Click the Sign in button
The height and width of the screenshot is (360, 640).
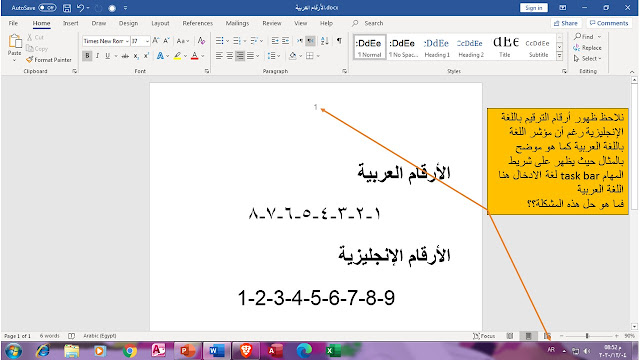pos(533,8)
